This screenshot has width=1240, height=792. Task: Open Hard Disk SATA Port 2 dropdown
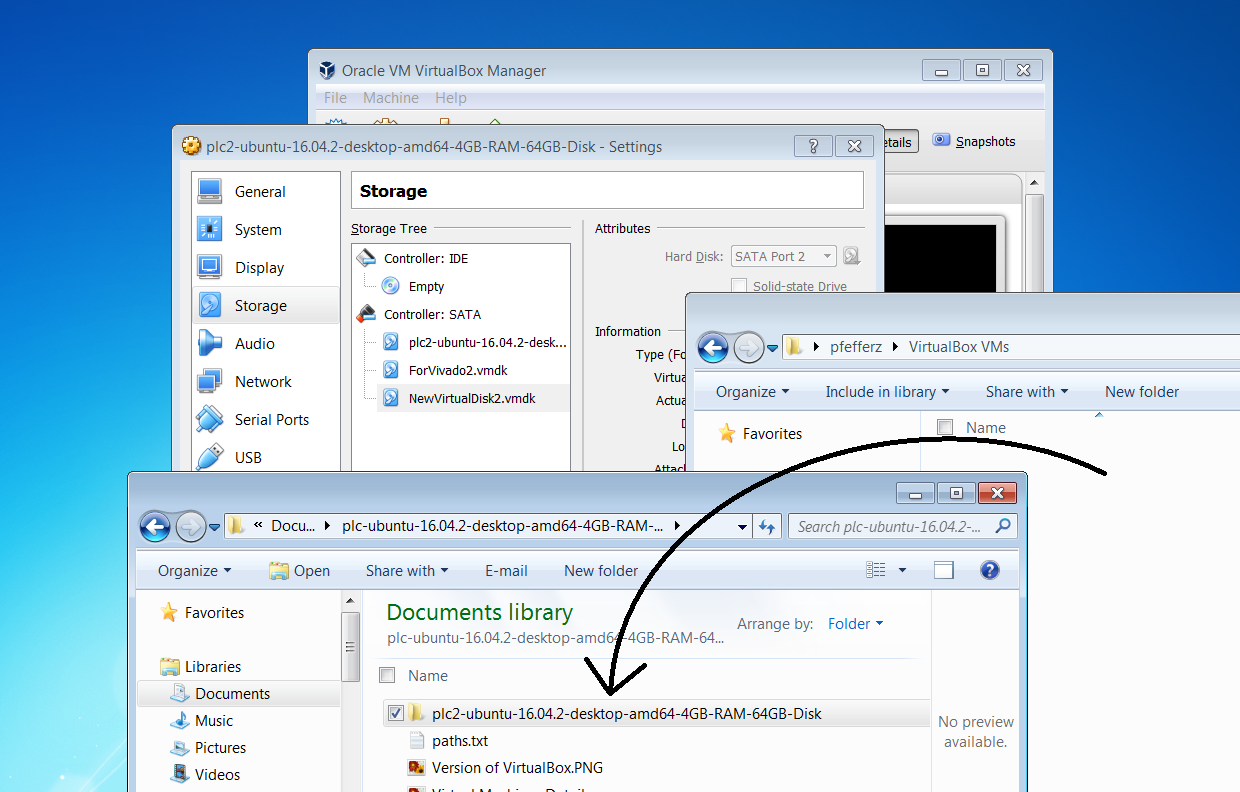pyautogui.click(x=784, y=256)
